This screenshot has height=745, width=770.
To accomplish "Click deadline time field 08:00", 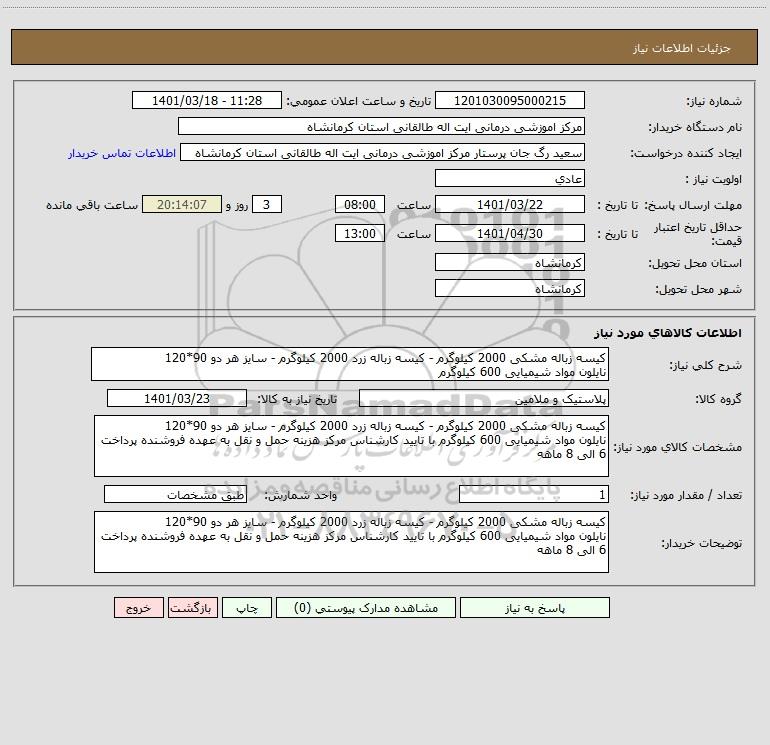I will pos(359,205).
